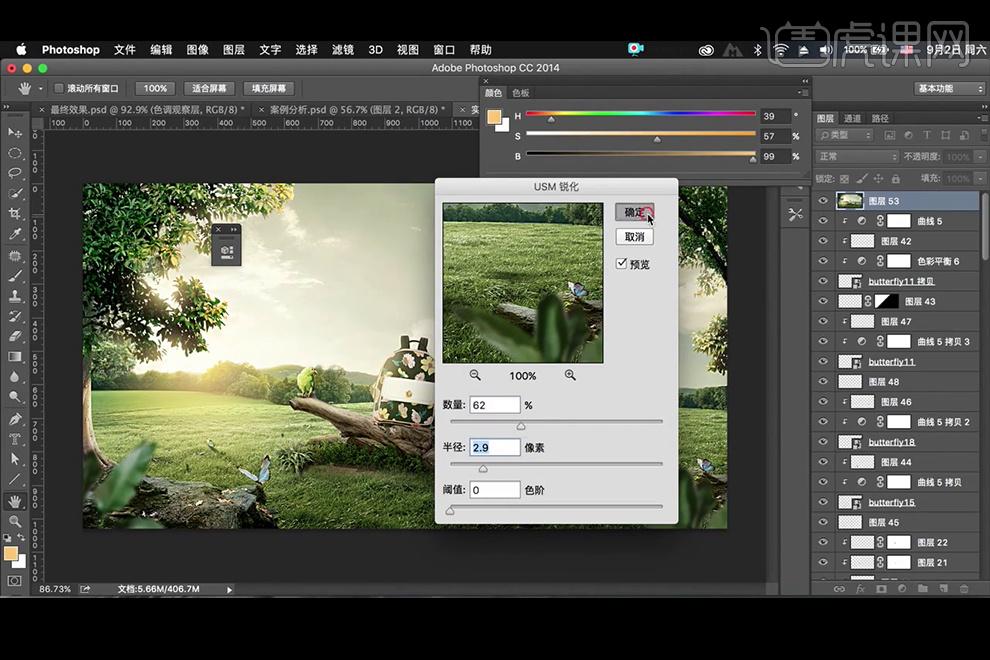990x660 pixels.
Task: Open the Layers panel flyout menu
Action: 981,118
